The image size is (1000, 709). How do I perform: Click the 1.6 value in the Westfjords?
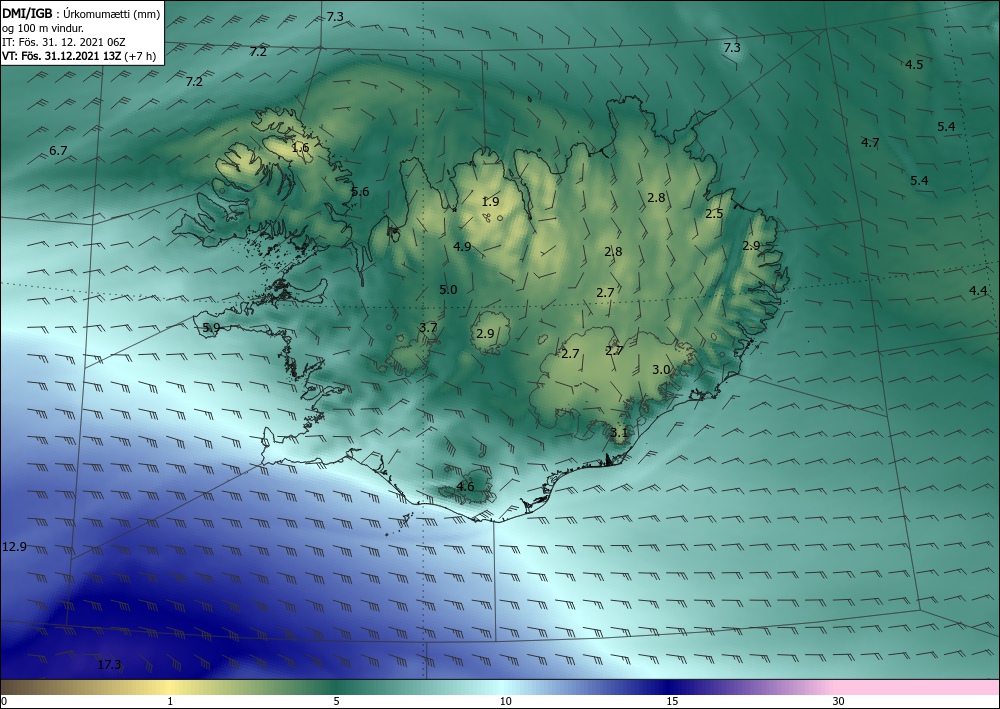point(300,148)
